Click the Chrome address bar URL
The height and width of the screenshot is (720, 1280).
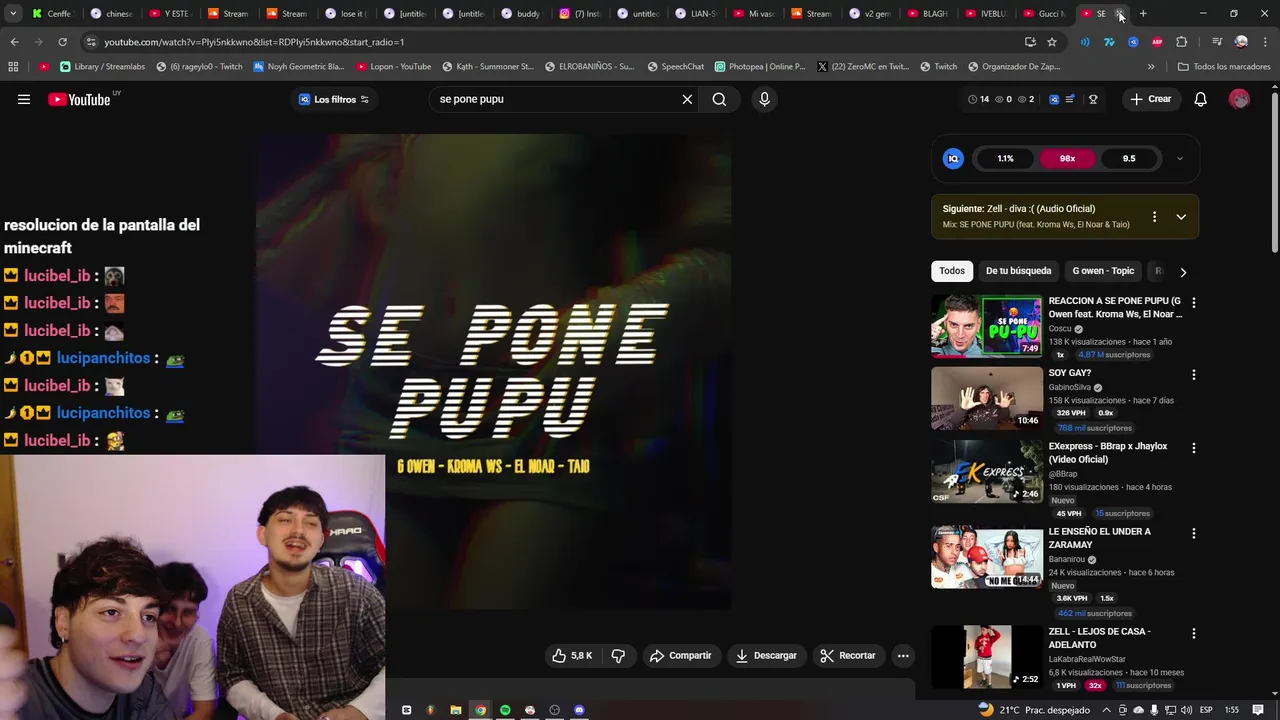tap(254, 42)
